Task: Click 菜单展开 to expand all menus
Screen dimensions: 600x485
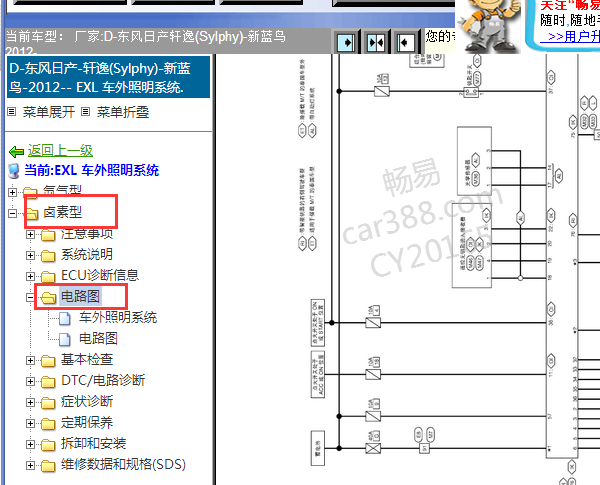Action: click(x=49, y=112)
